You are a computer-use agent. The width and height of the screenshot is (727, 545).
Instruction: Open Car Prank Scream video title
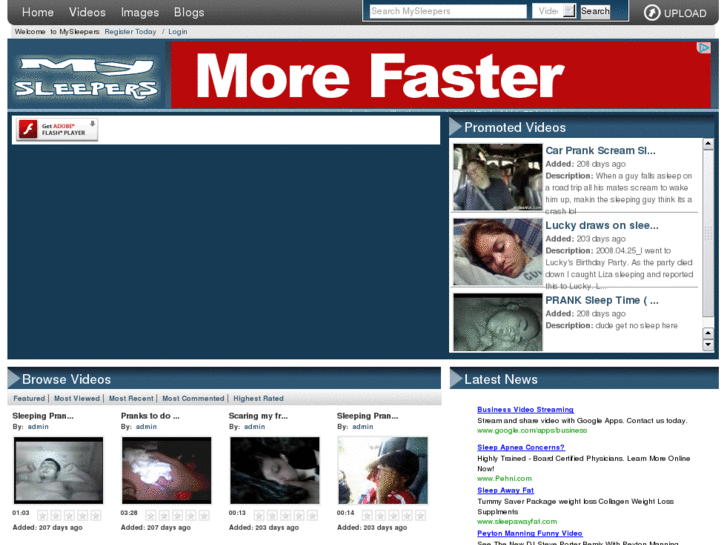coord(600,151)
